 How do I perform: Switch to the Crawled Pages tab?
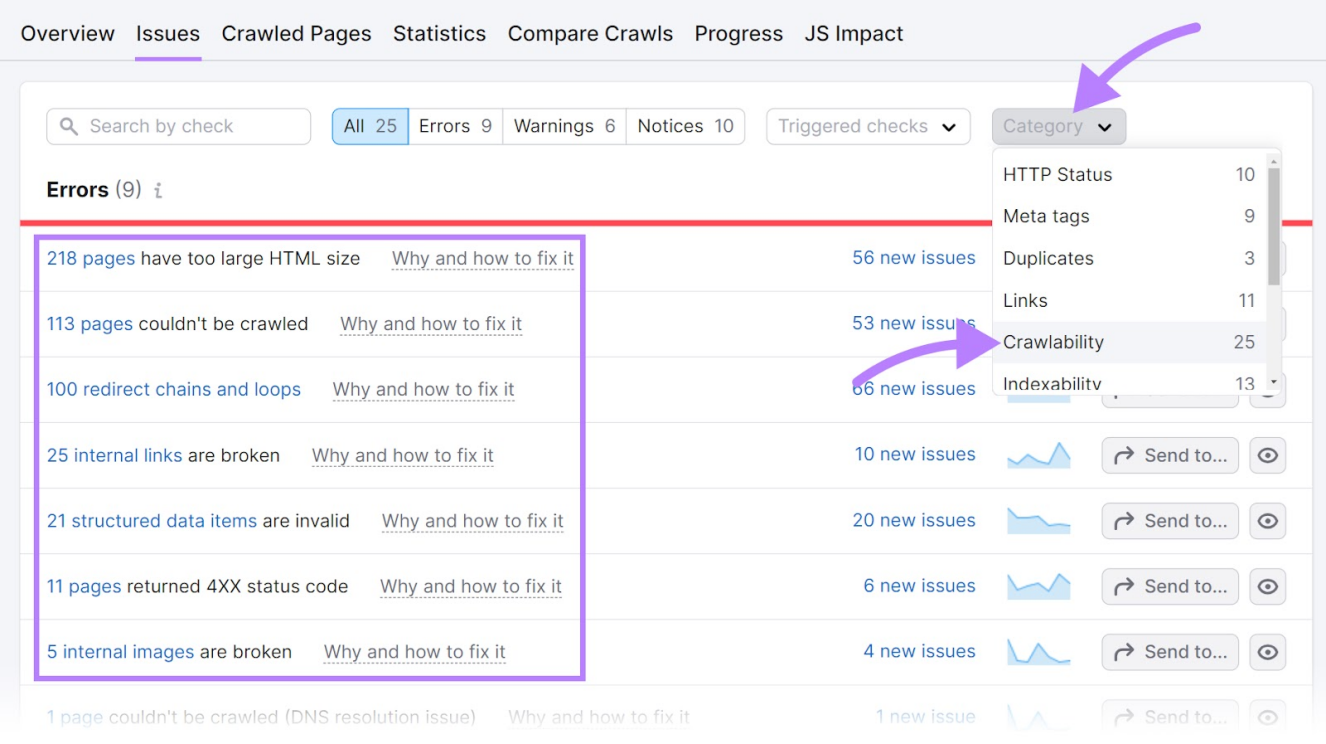coord(296,34)
